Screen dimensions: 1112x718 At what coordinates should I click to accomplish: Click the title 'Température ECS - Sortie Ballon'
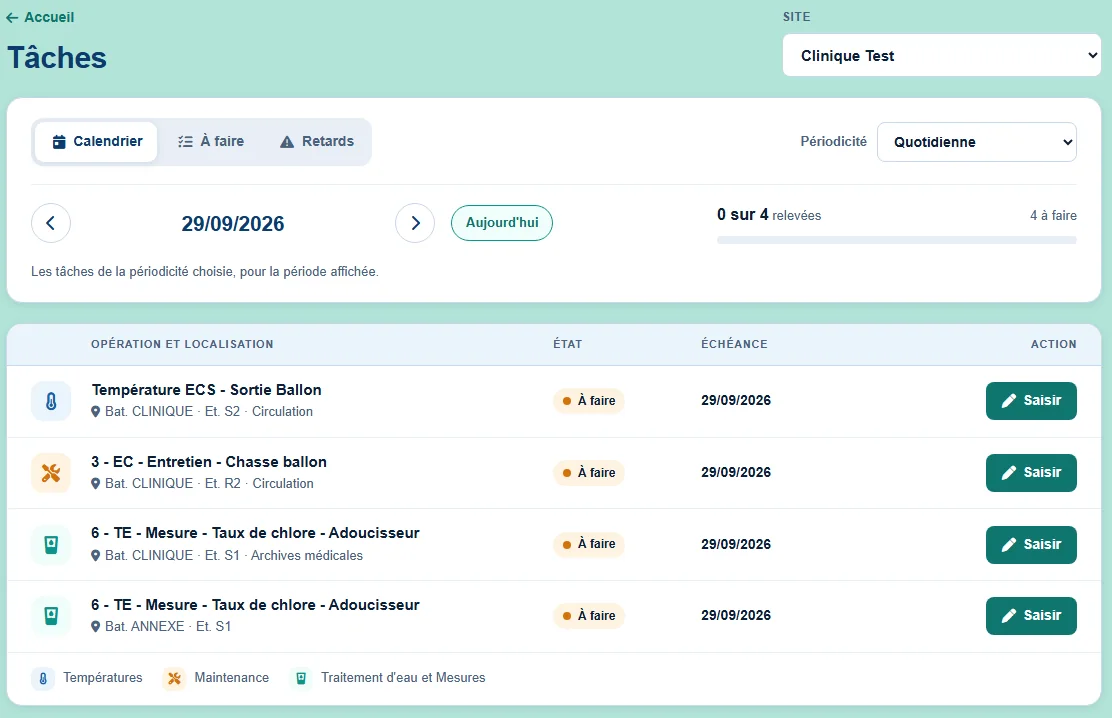[x=206, y=390]
